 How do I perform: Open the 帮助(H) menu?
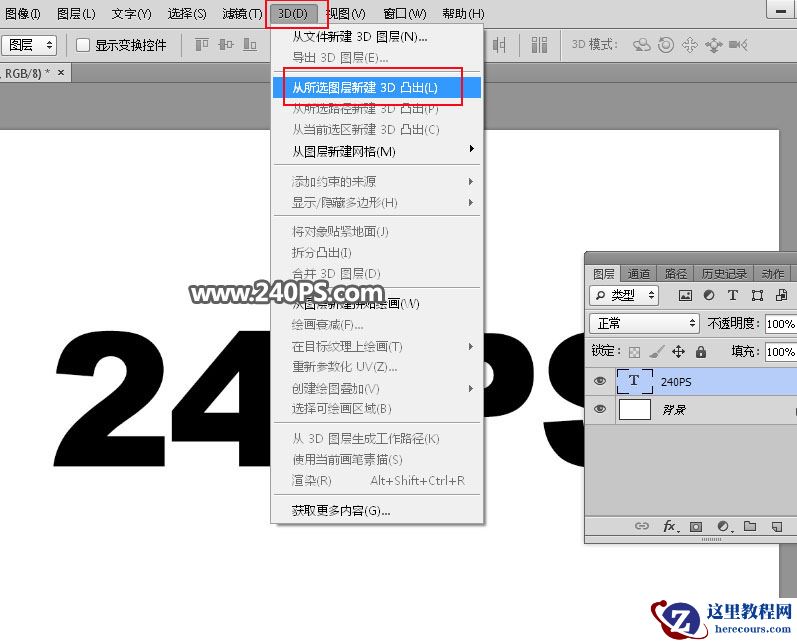click(x=463, y=14)
